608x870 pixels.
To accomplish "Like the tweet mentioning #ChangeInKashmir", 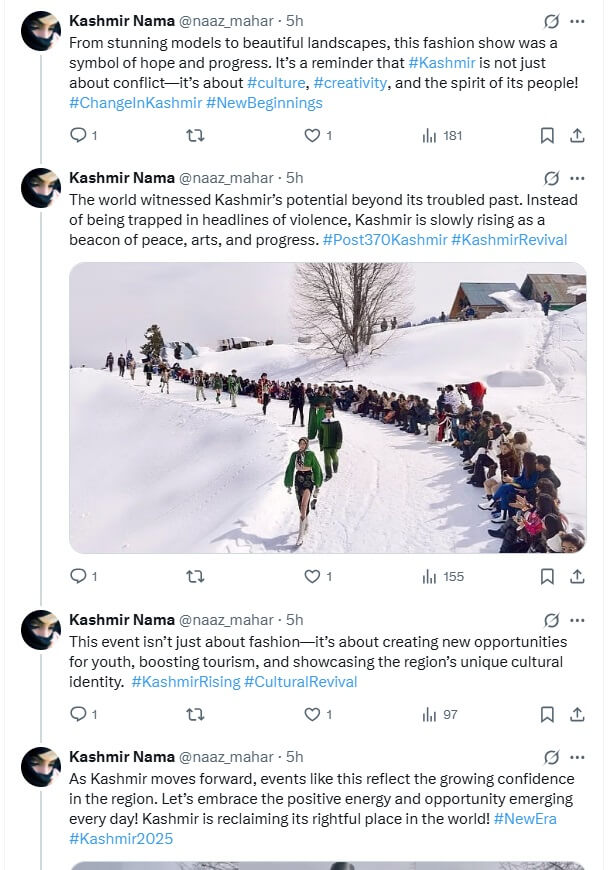I will point(312,135).
